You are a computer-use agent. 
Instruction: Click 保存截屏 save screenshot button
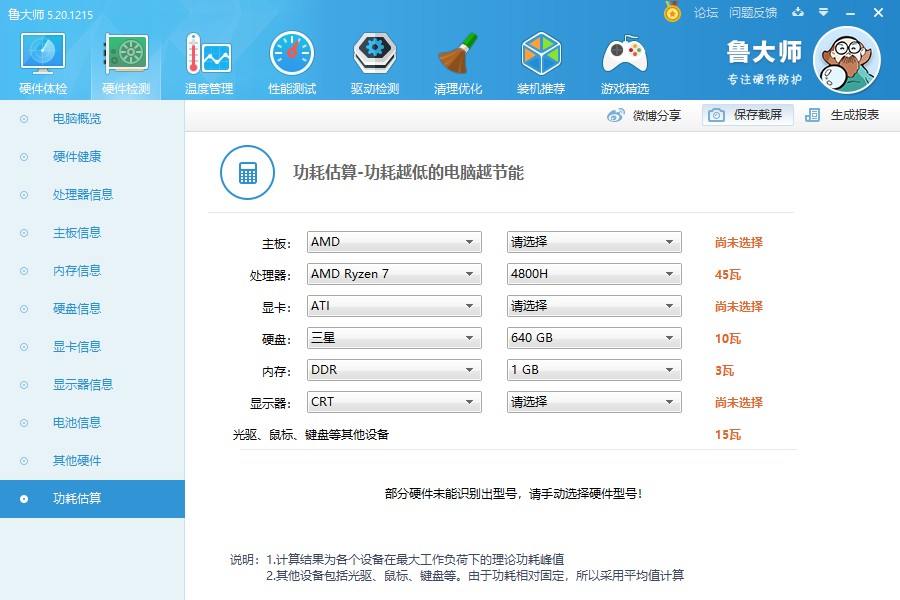(x=747, y=115)
